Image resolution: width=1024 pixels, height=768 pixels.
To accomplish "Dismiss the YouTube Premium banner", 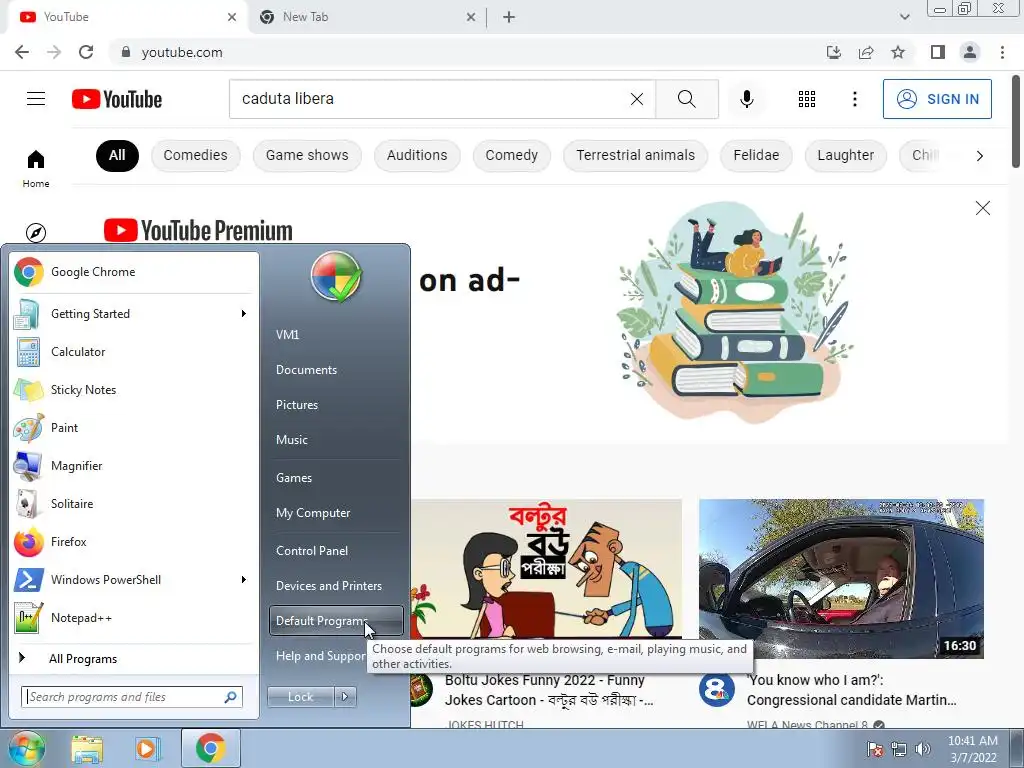I will [982, 208].
